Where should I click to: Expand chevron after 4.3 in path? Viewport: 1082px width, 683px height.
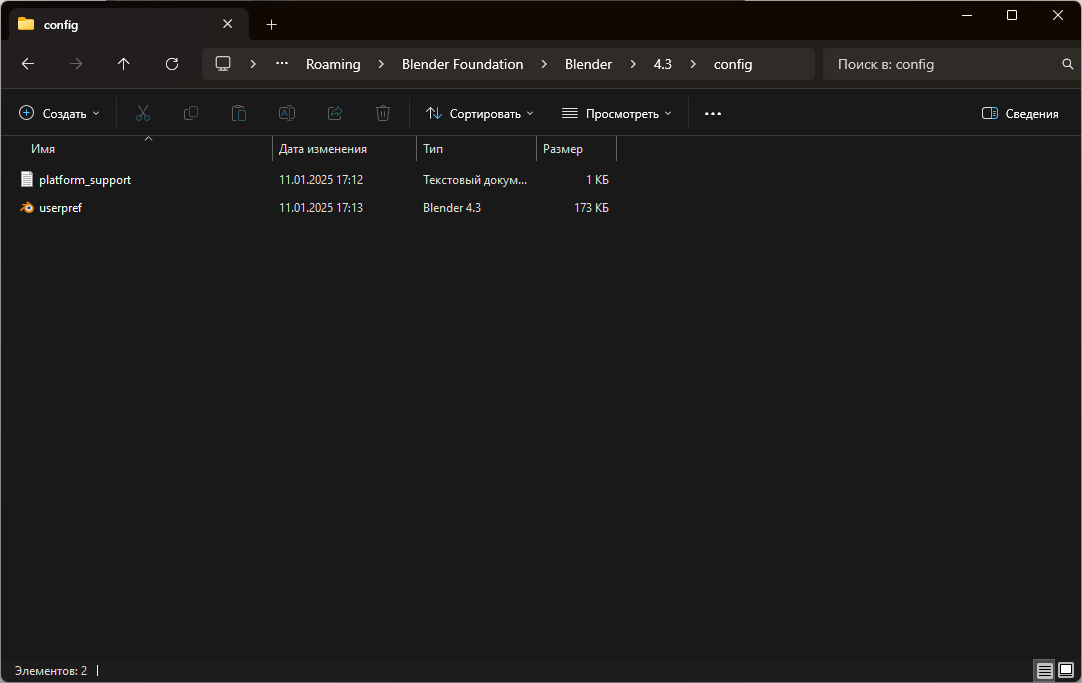click(693, 64)
